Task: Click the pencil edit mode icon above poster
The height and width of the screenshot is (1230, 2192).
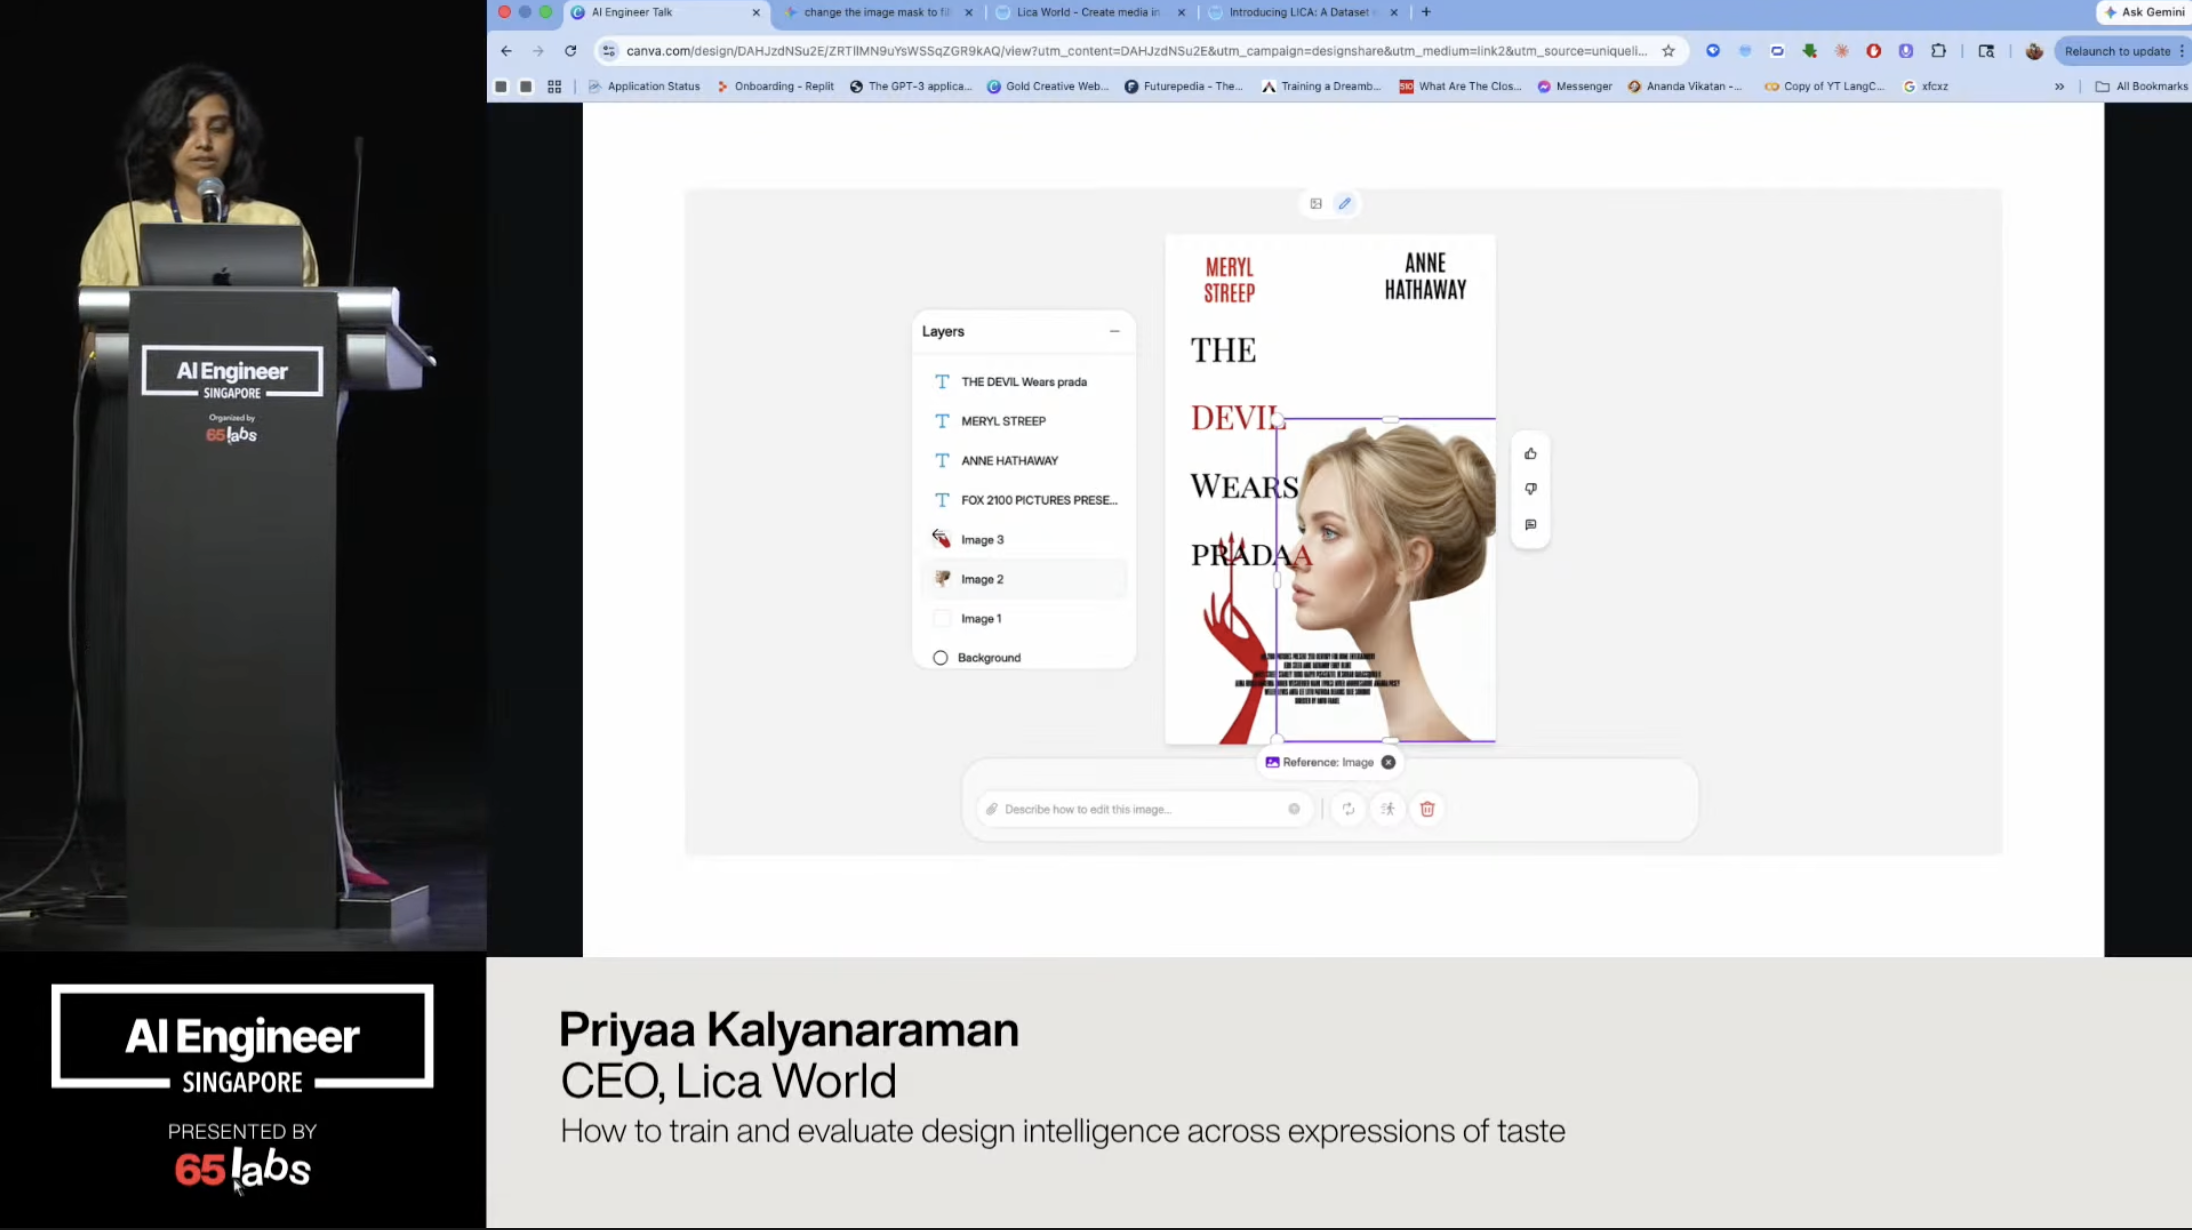Action: tap(1345, 203)
